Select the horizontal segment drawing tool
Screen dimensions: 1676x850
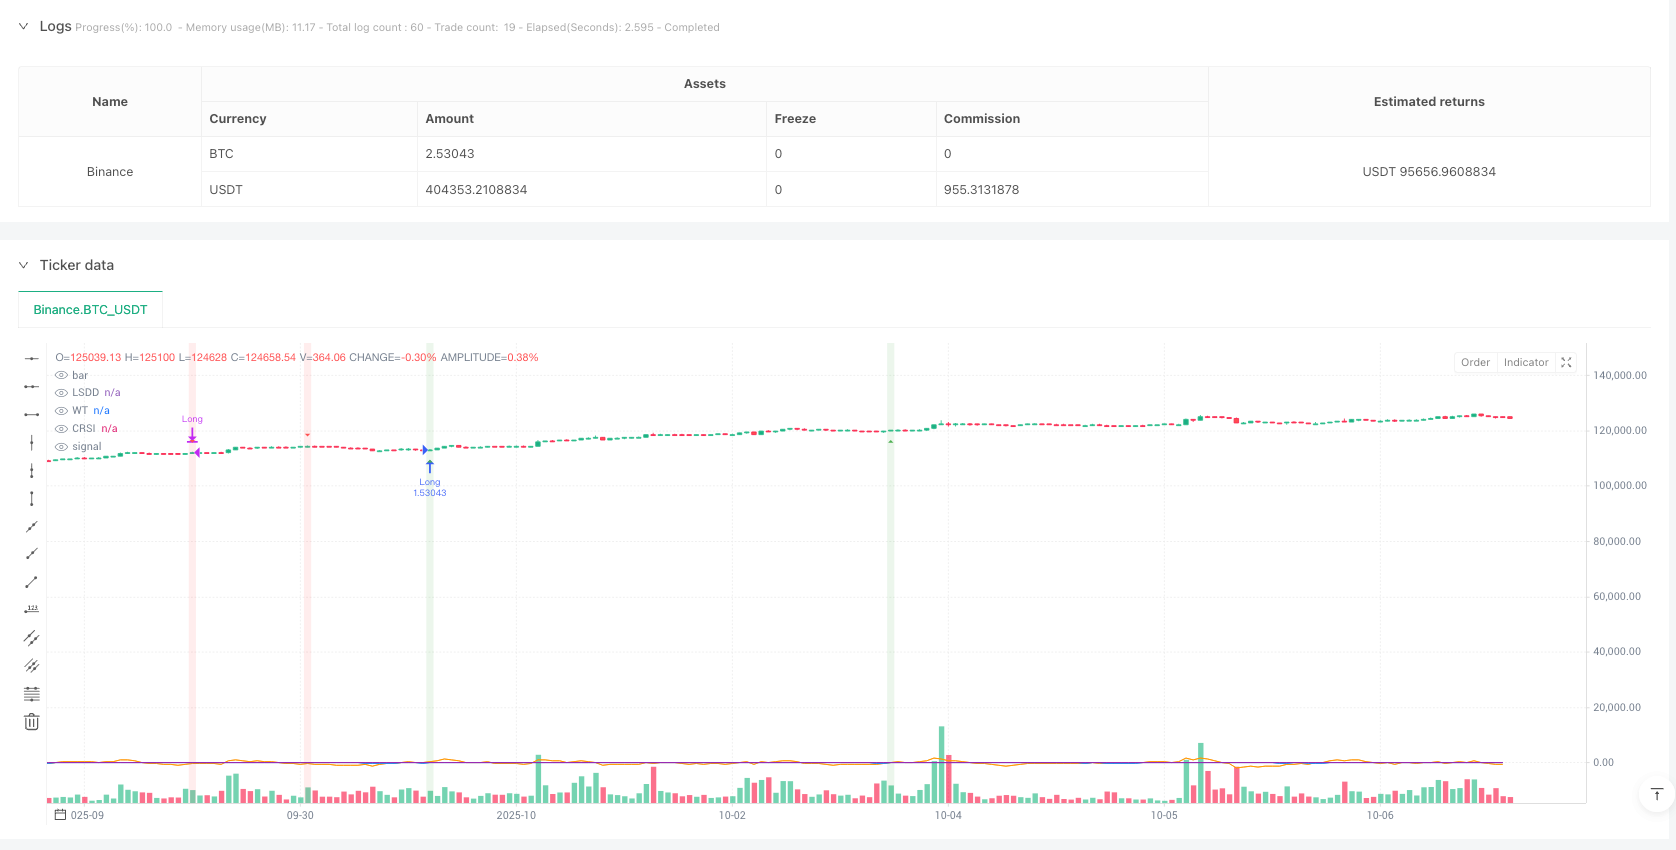click(x=32, y=414)
